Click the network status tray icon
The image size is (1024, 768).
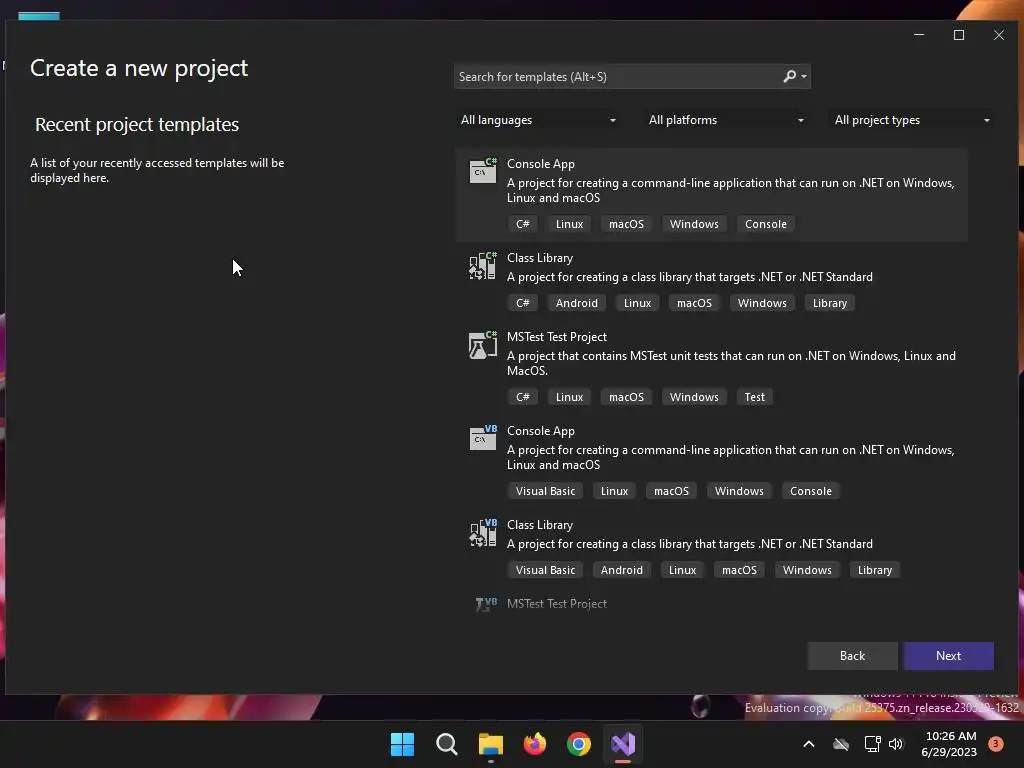(x=872, y=744)
